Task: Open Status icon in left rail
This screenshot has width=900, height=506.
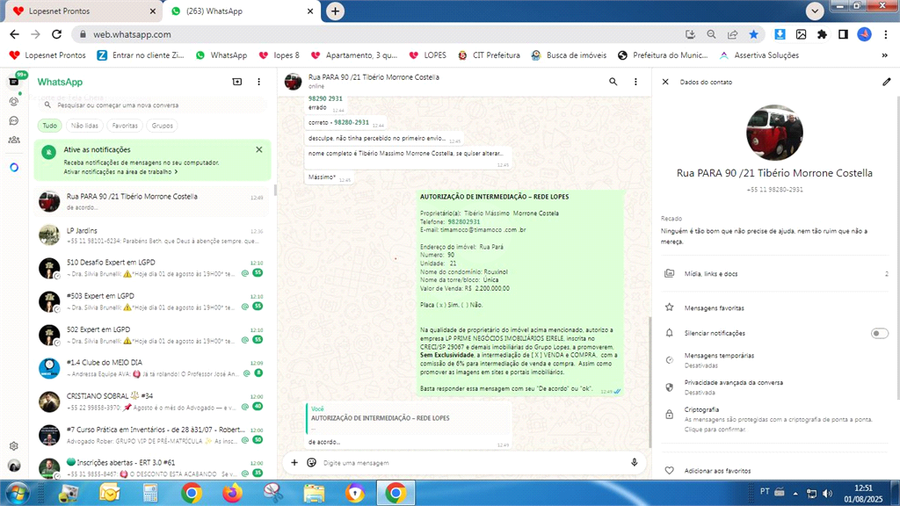Action: coord(14,102)
